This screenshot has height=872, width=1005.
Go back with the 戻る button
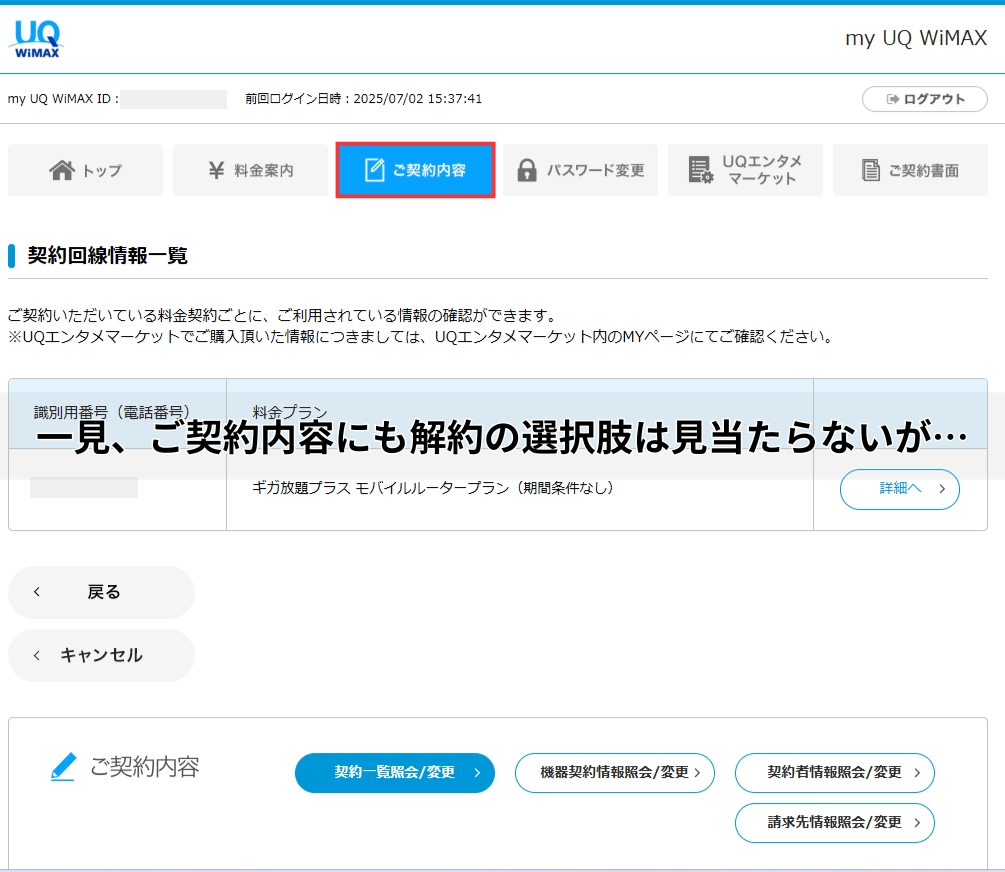(x=101, y=592)
